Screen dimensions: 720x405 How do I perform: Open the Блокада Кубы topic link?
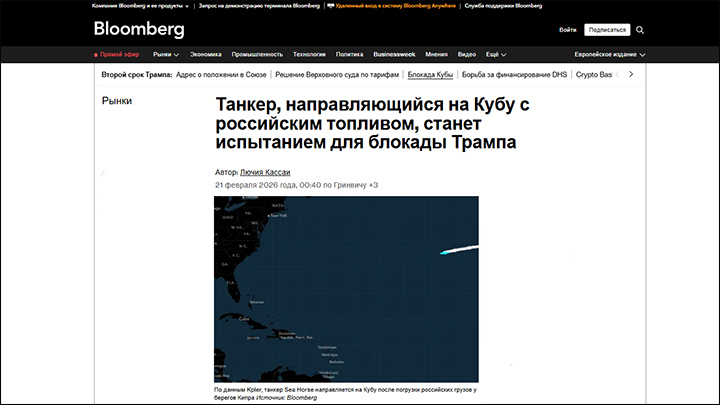[432, 75]
